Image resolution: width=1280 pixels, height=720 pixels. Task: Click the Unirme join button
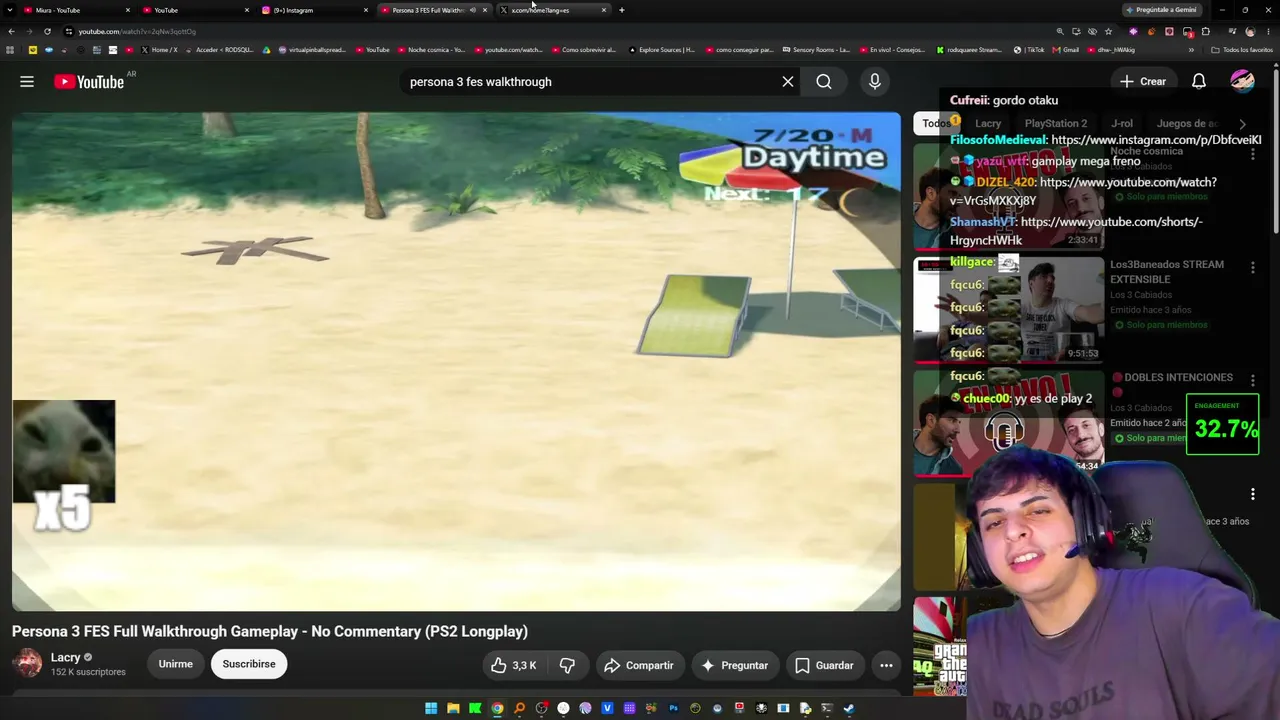[175, 664]
